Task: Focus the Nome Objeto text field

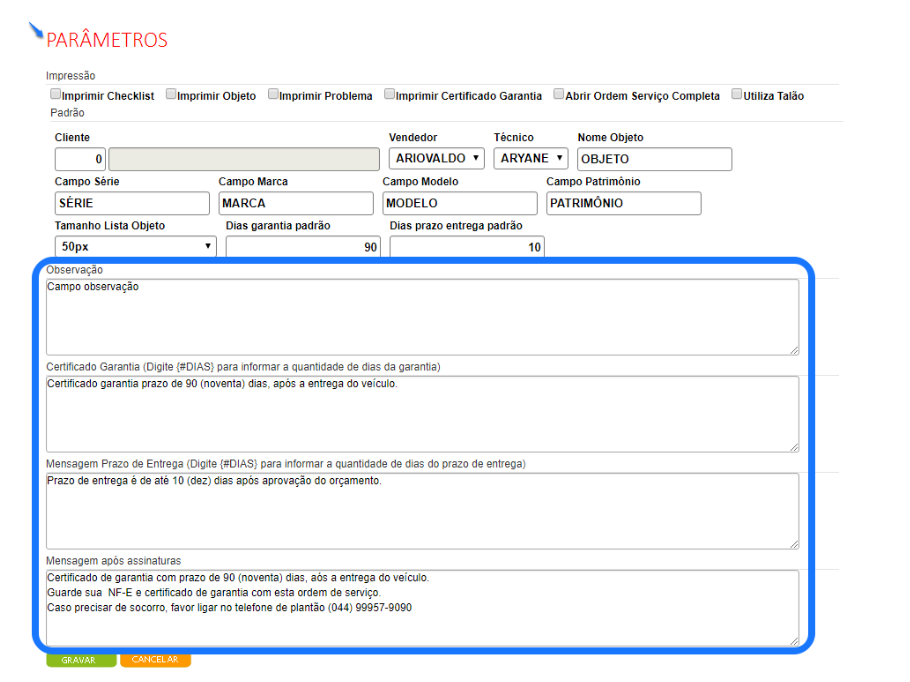Action: [654, 159]
